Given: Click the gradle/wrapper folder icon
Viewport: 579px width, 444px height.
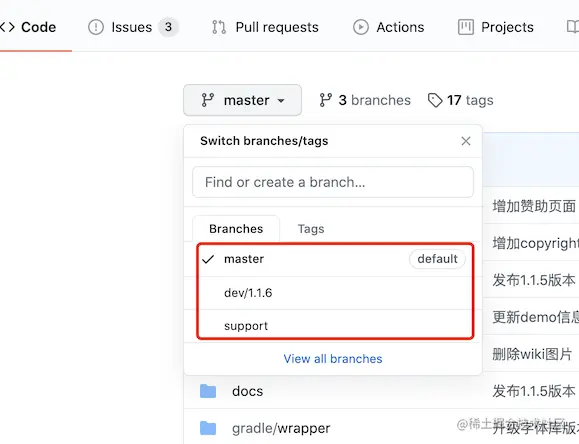Looking at the screenshot, I should tap(208, 428).
